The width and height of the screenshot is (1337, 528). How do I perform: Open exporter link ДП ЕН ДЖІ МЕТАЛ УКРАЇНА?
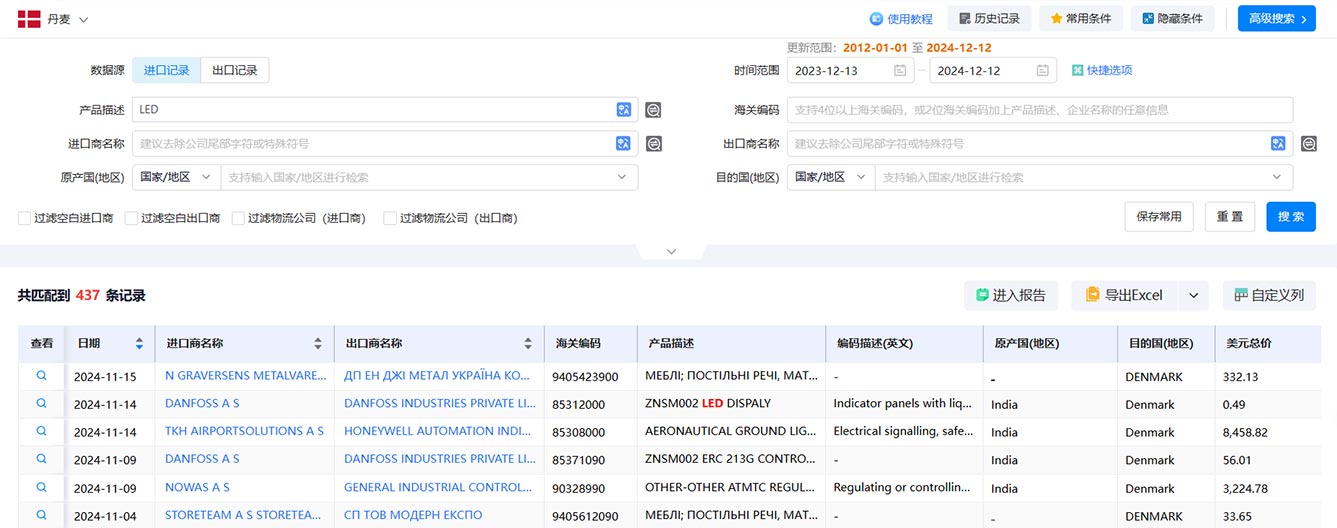tap(438, 376)
